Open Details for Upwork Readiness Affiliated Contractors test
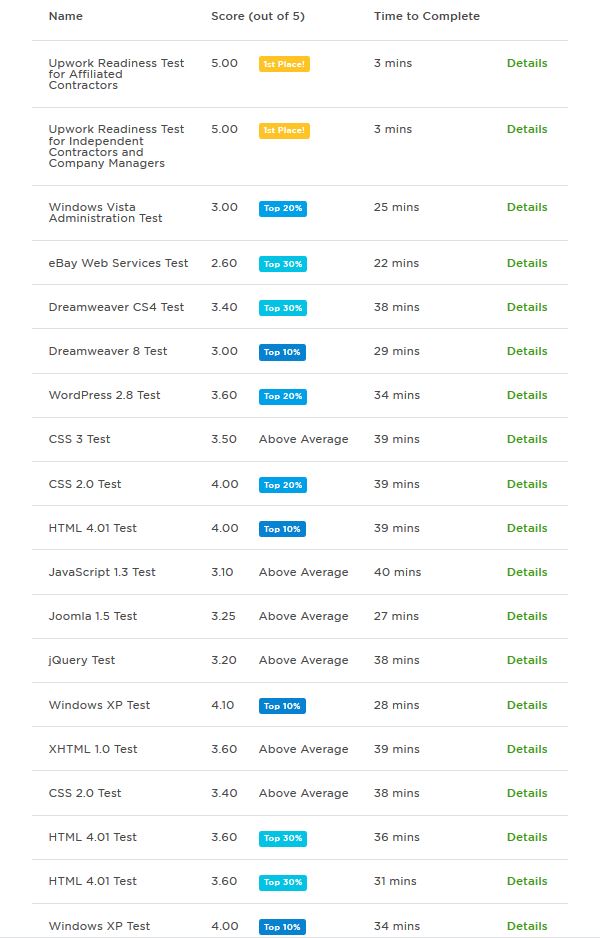The height and width of the screenshot is (938, 600). (x=526, y=63)
